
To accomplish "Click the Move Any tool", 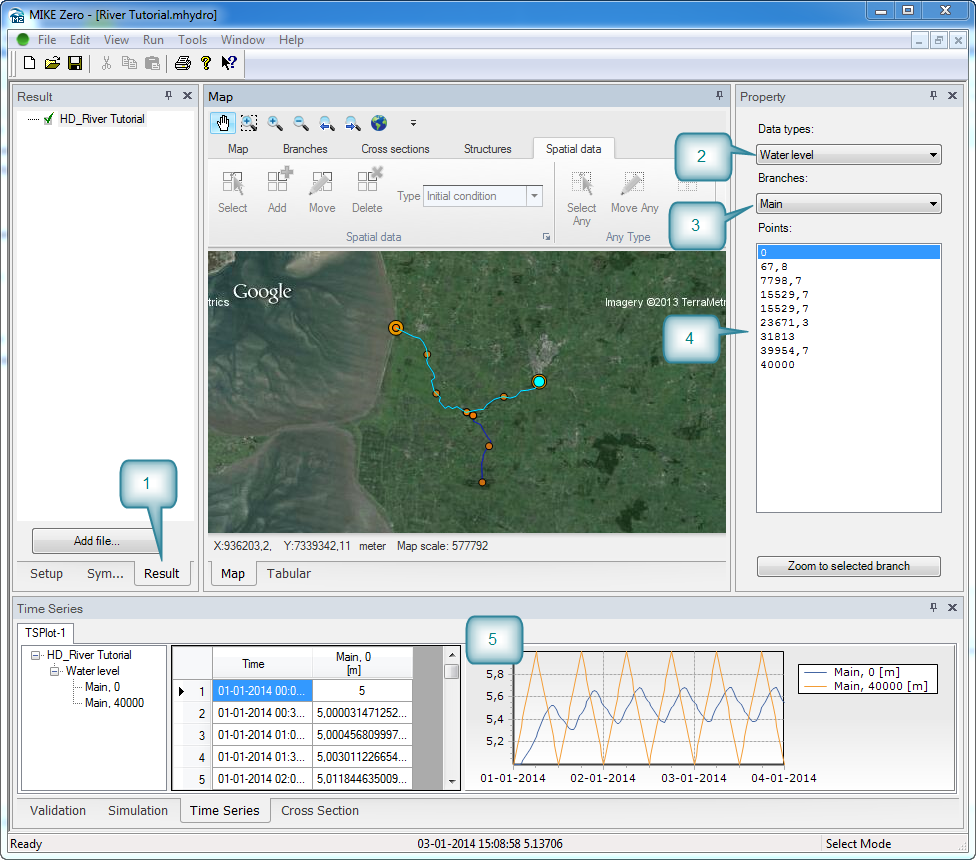I will pyautogui.click(x=634, y=192).
